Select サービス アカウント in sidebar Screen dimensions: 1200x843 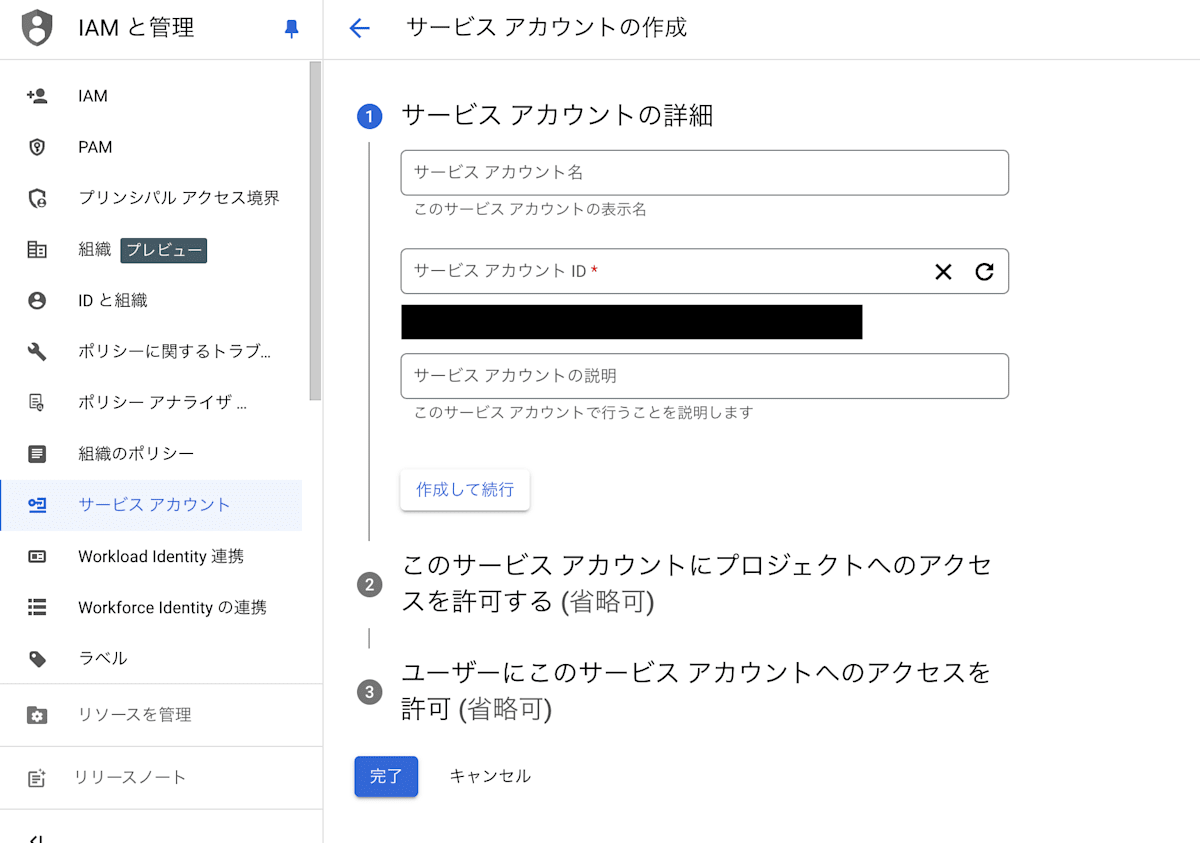pyautogui.click(x=151, y=505)
